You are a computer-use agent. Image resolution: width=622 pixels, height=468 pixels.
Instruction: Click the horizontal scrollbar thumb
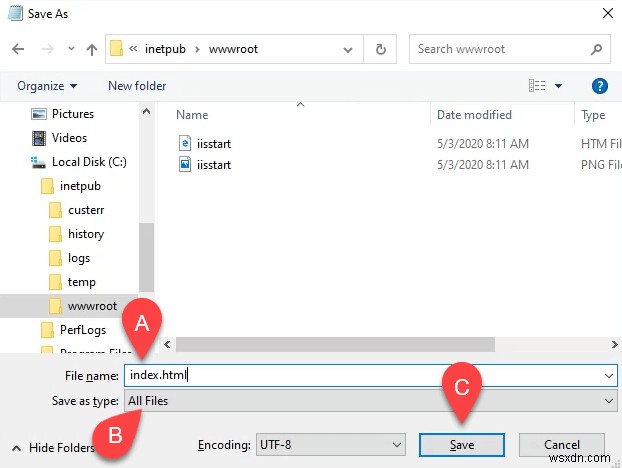335,344
